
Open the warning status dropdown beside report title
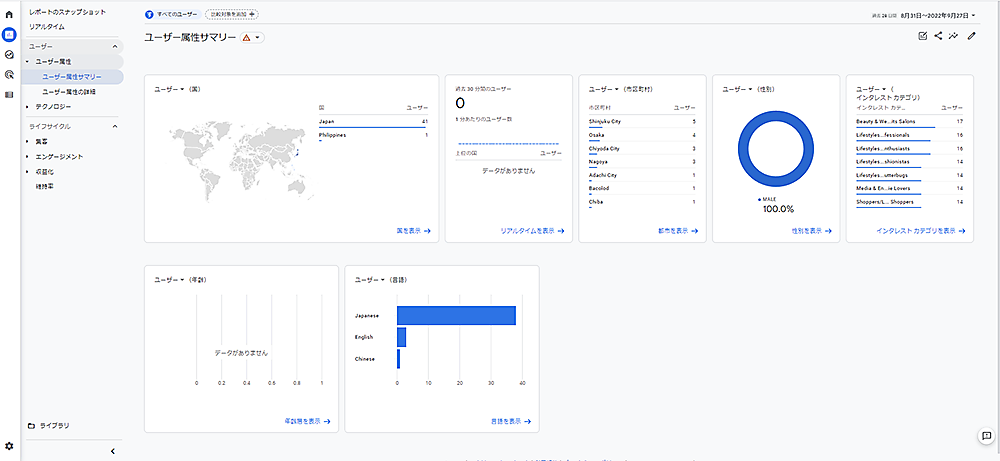click(x=251, y=37)
